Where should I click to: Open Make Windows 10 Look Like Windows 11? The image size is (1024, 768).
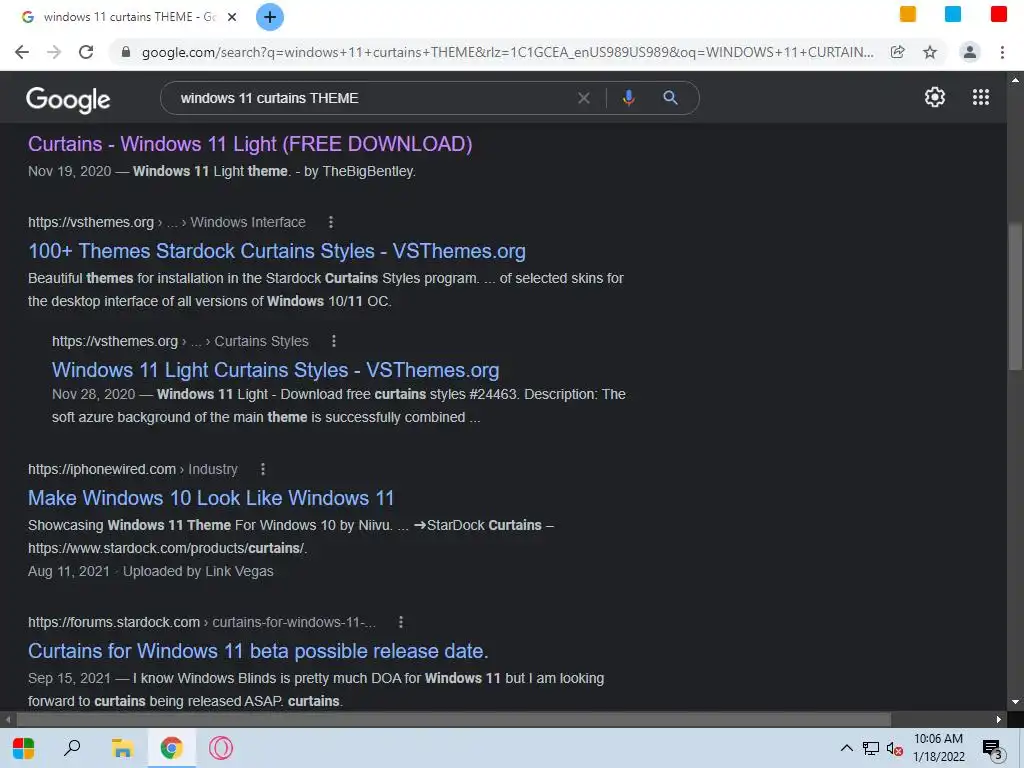[211, 498]
